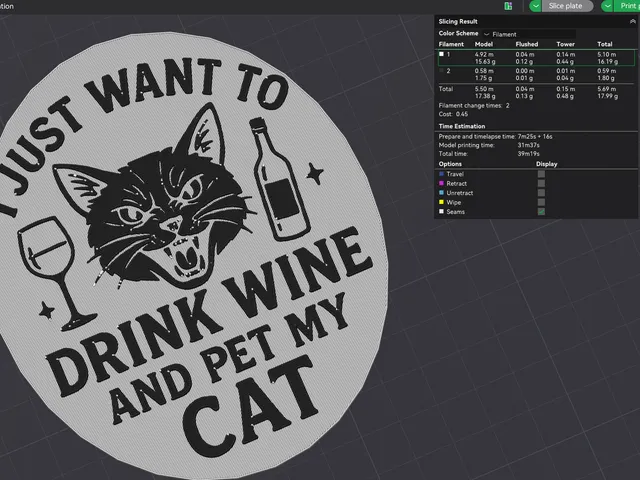Click the dark swatch for filament 2
Image resolution: width=640 pixels, height=480 pixels.
click(x=441, y=71)
